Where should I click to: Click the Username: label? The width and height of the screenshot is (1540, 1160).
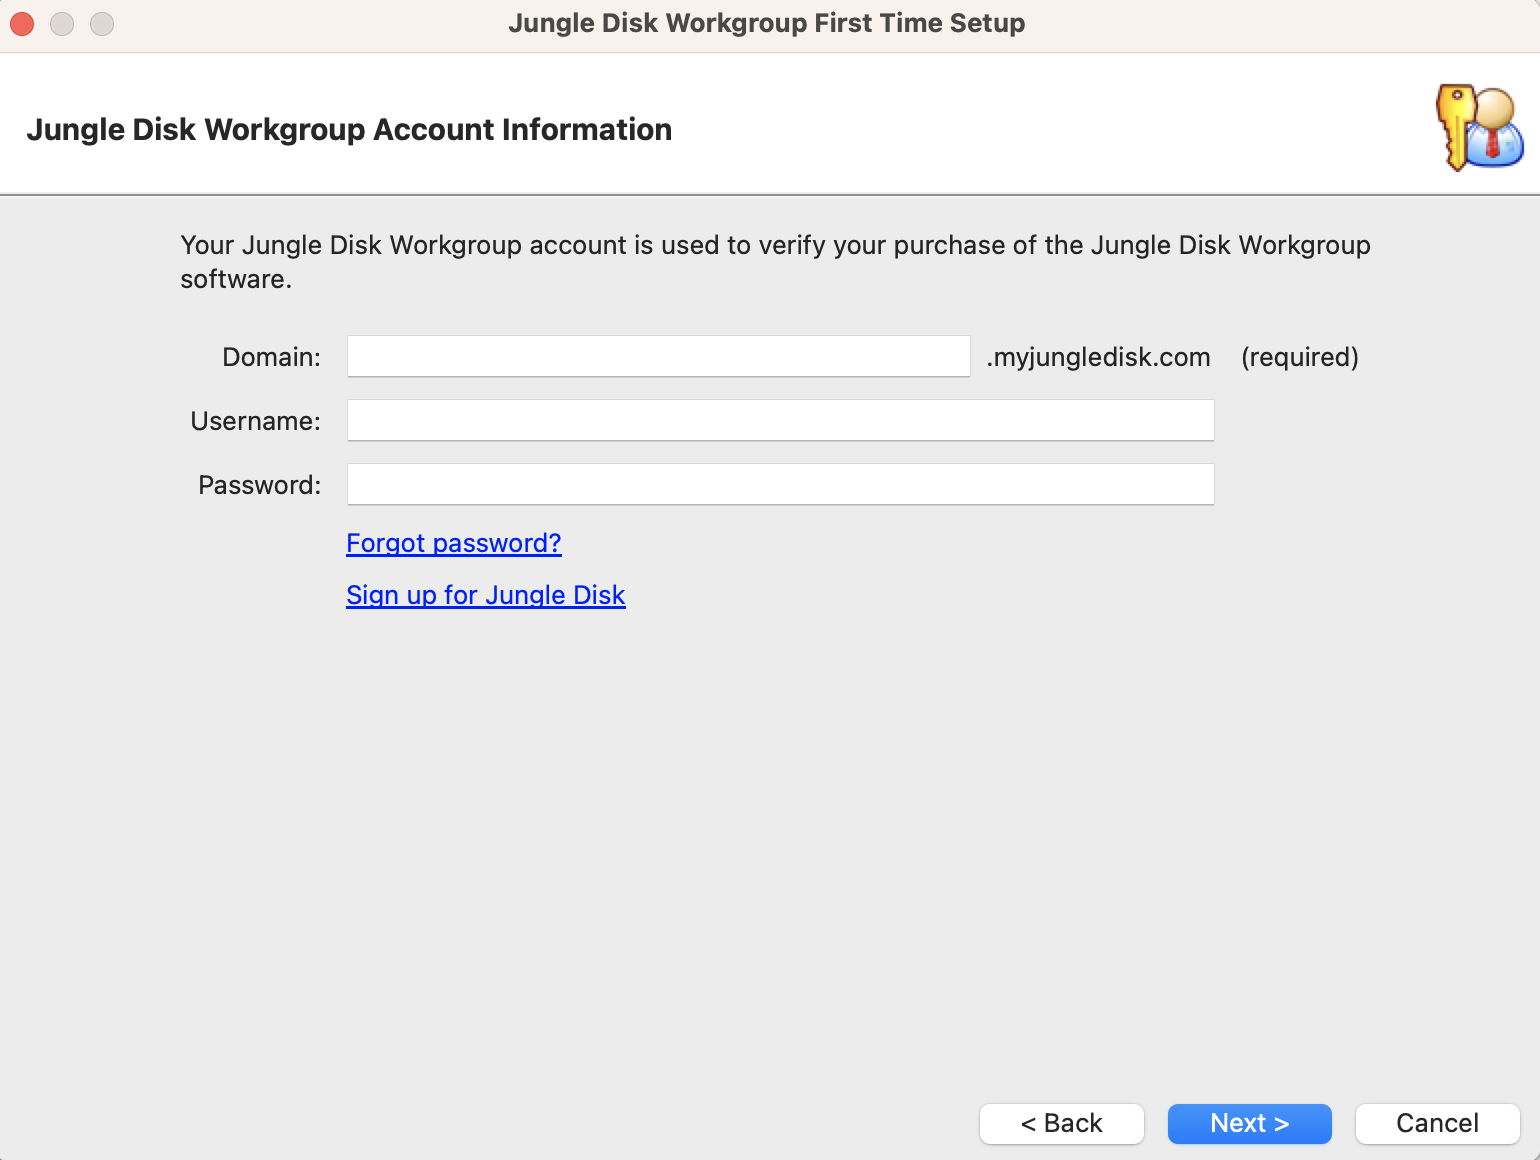point(256,421)
